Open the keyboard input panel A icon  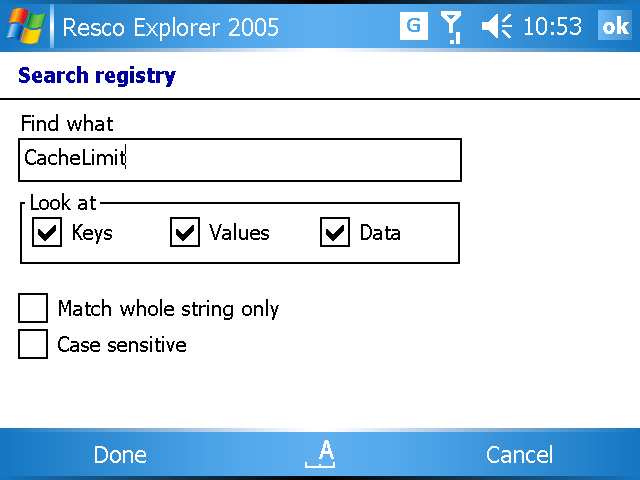point(320,454)
